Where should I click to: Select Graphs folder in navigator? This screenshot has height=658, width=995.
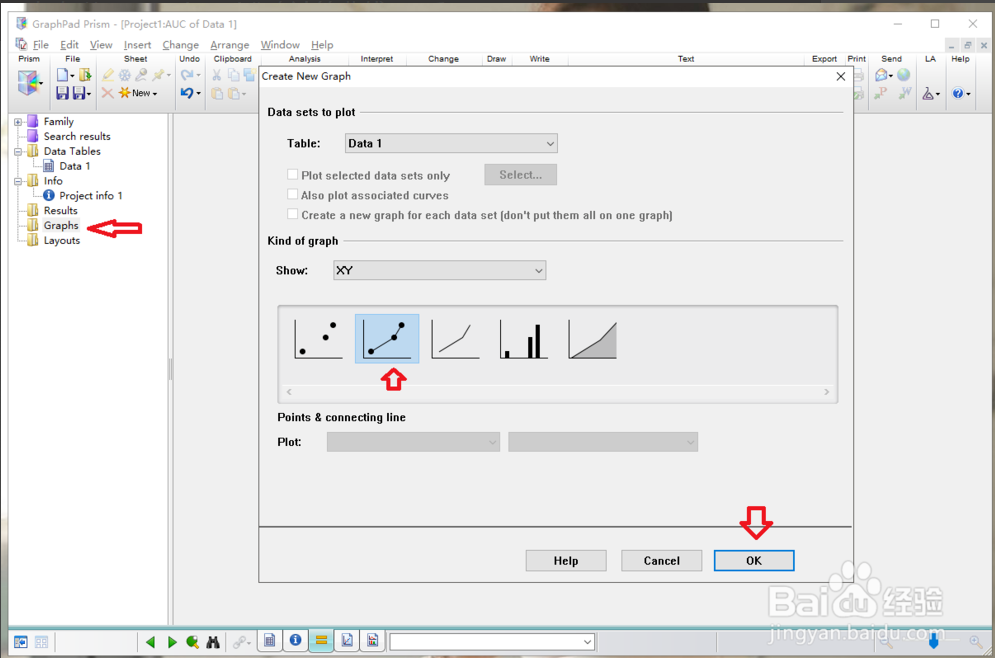(x=61, y=225)
